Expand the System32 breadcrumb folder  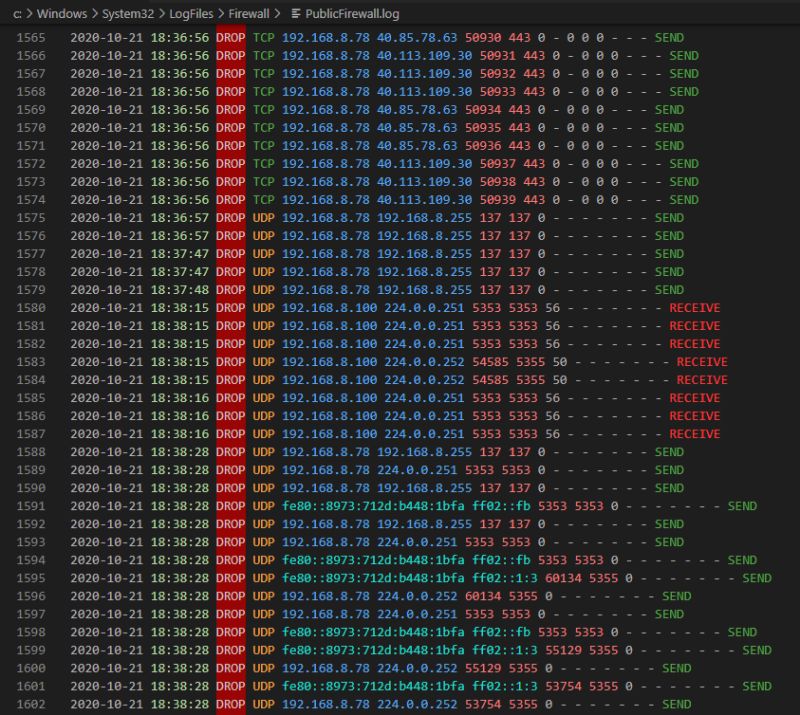coord(128,14)
